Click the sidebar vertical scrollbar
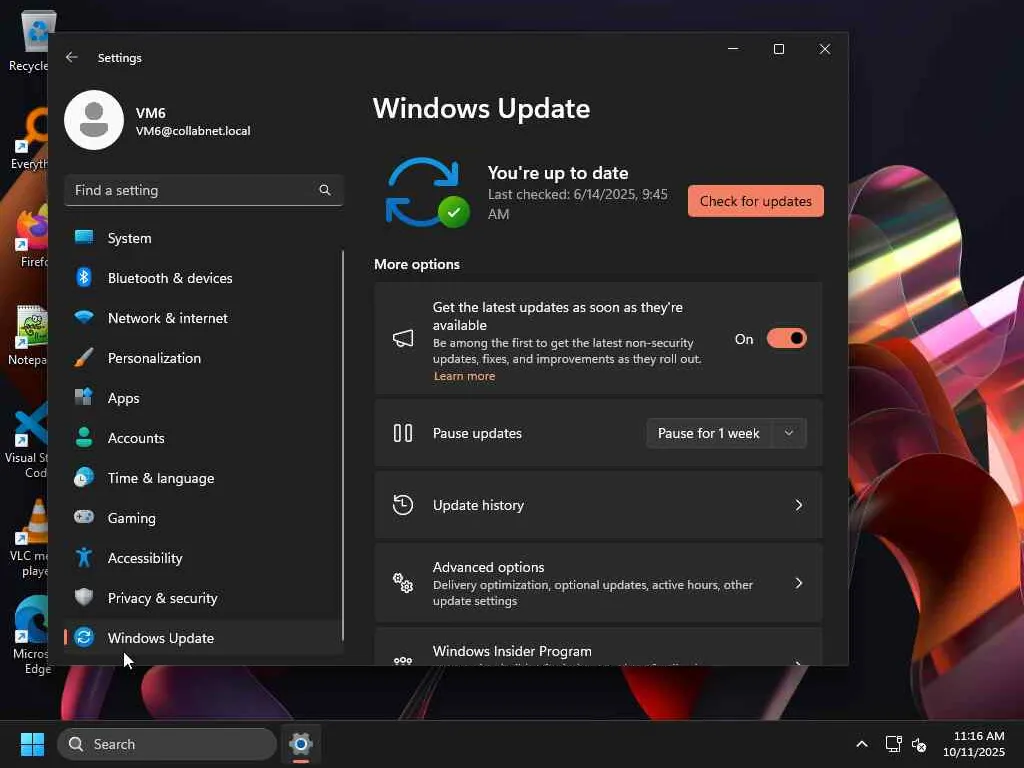The height and width of the screenshot is (768, 1024). point(343,445)
